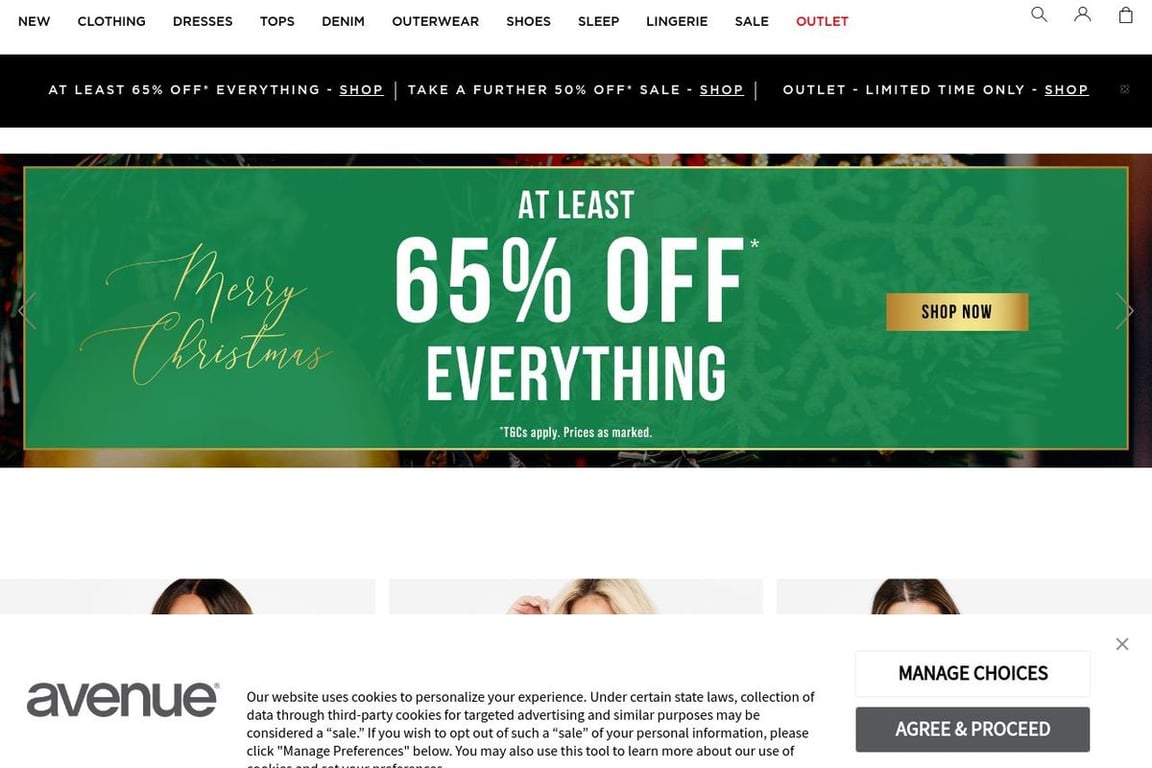Open the middle blonde model product thumbnail

[x=576, y=596]
